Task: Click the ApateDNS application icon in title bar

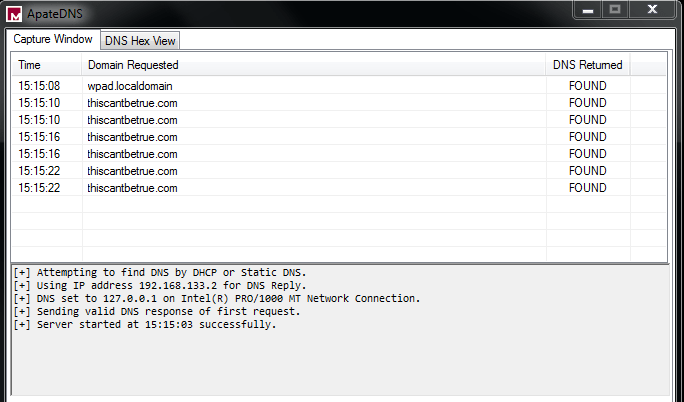Action: 14,14
